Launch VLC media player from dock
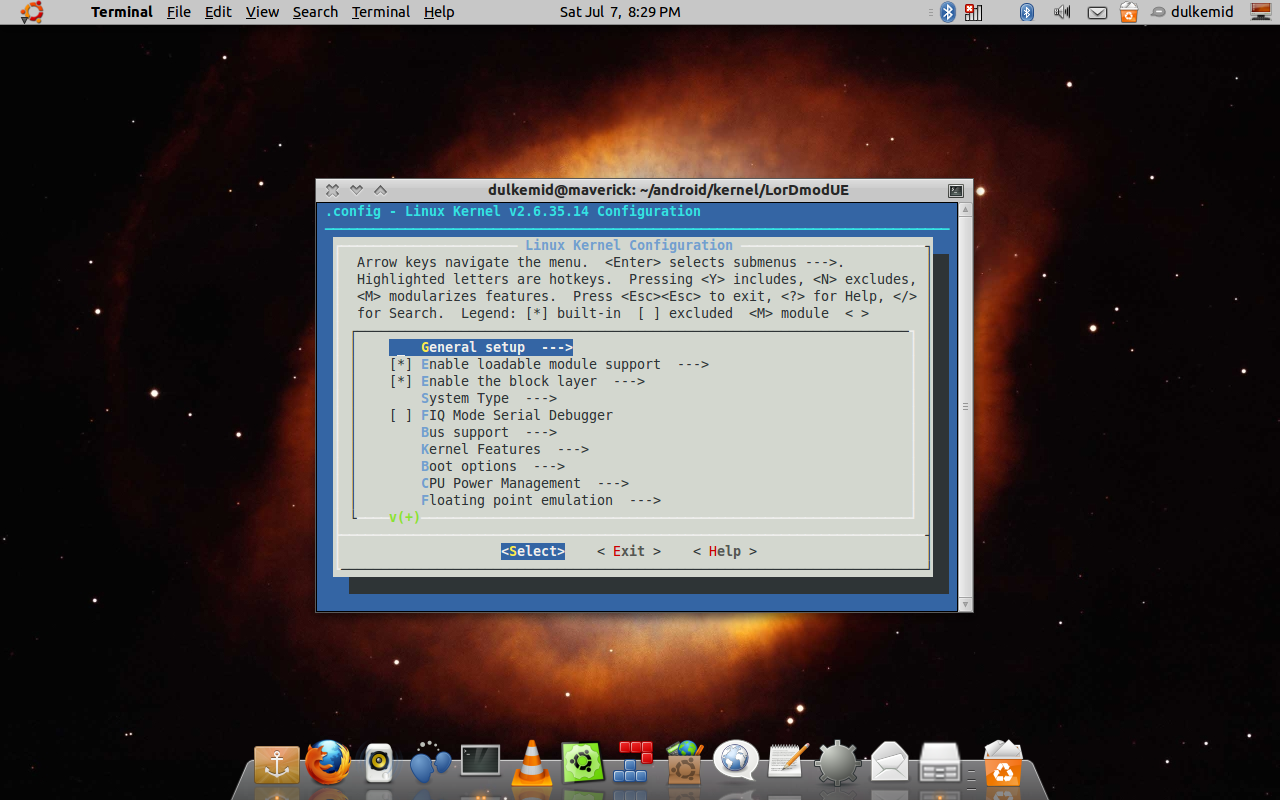 (x=531, y=764)
